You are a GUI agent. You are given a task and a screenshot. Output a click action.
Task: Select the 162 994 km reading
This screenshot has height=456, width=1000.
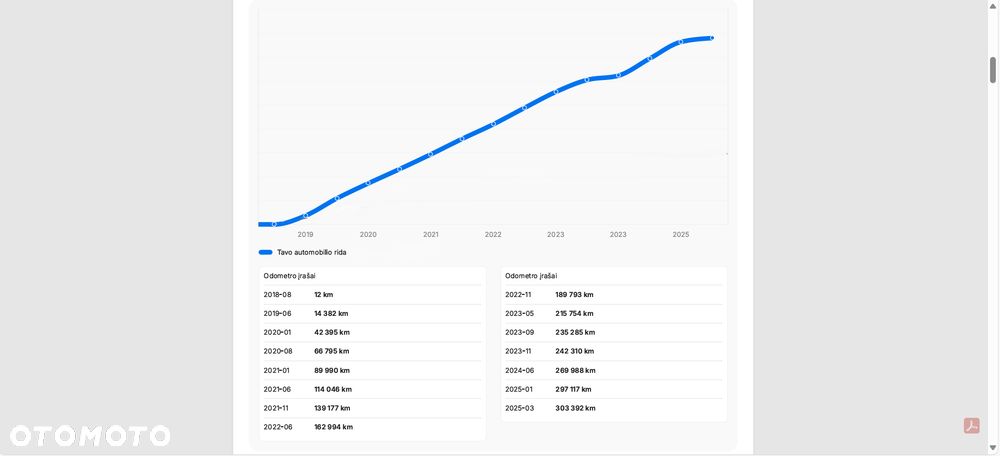coord(334,427)
